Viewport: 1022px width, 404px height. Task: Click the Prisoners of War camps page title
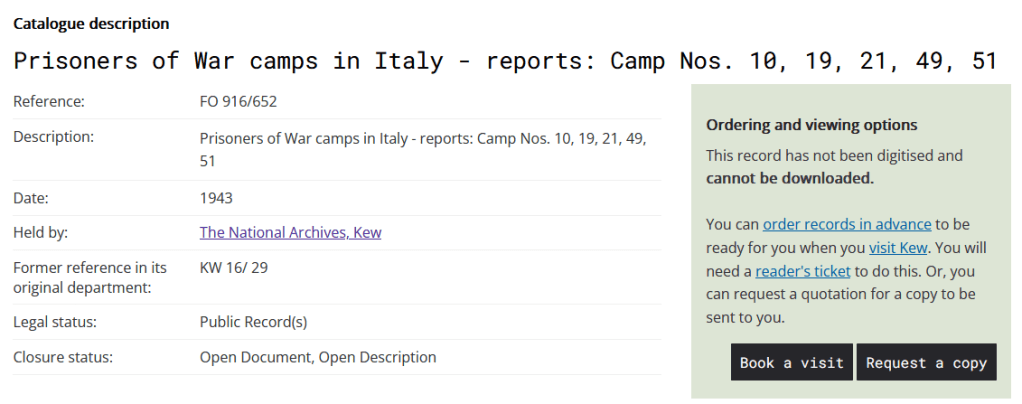(x=505, y=61)
